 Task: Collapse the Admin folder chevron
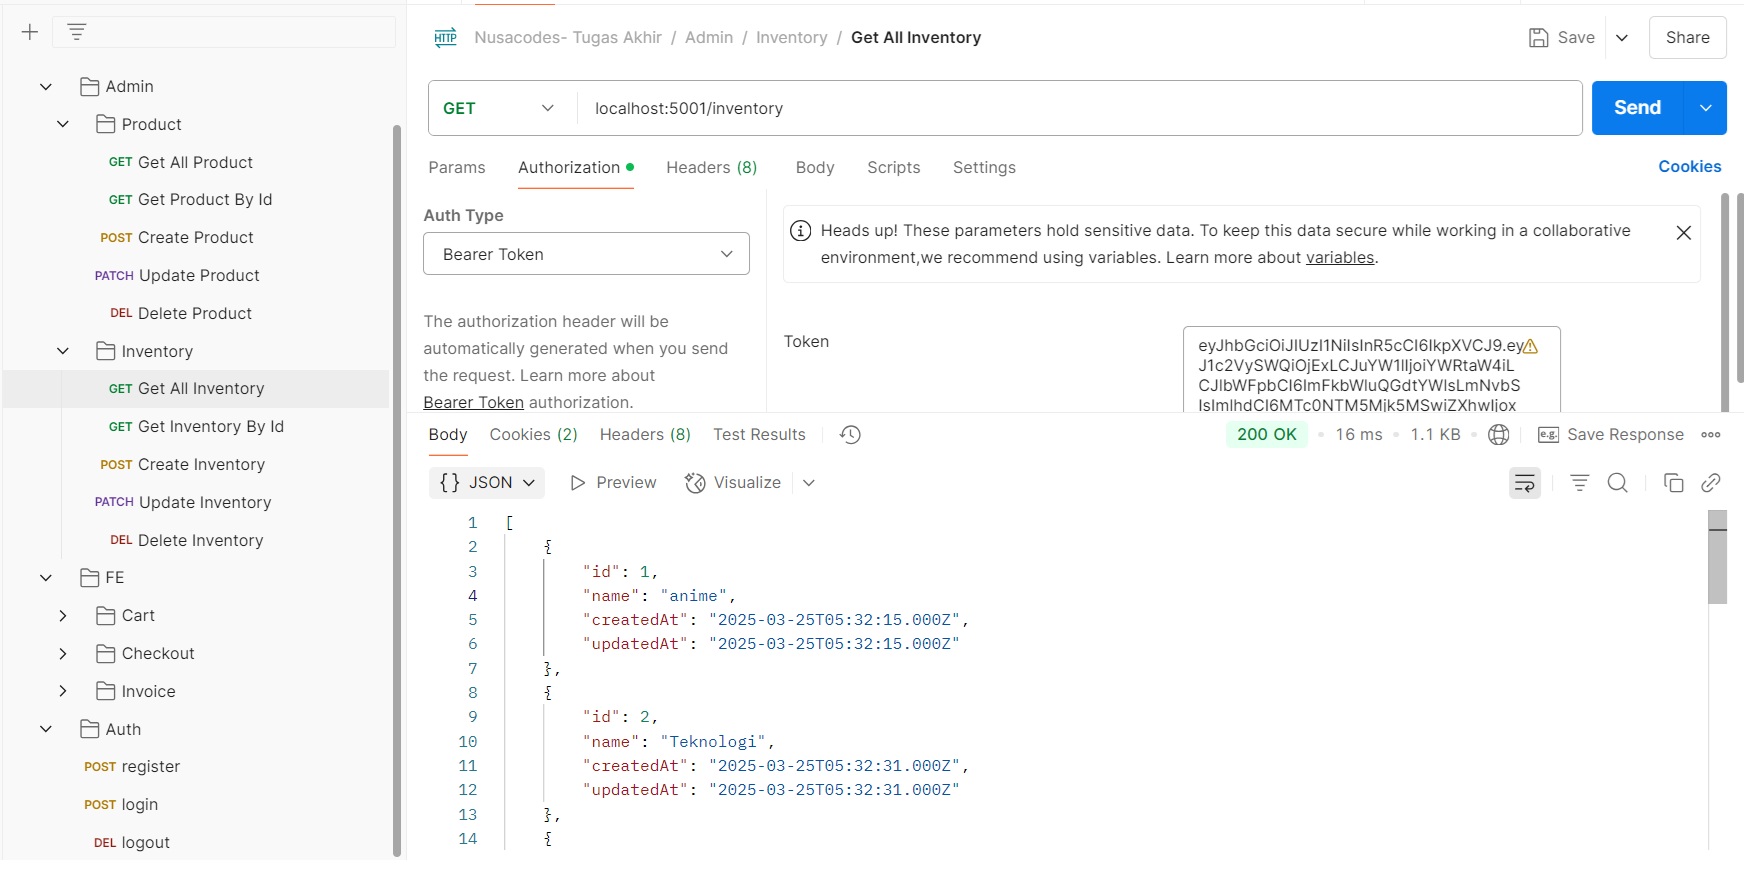pyautogui.click(x=46, y=87)
